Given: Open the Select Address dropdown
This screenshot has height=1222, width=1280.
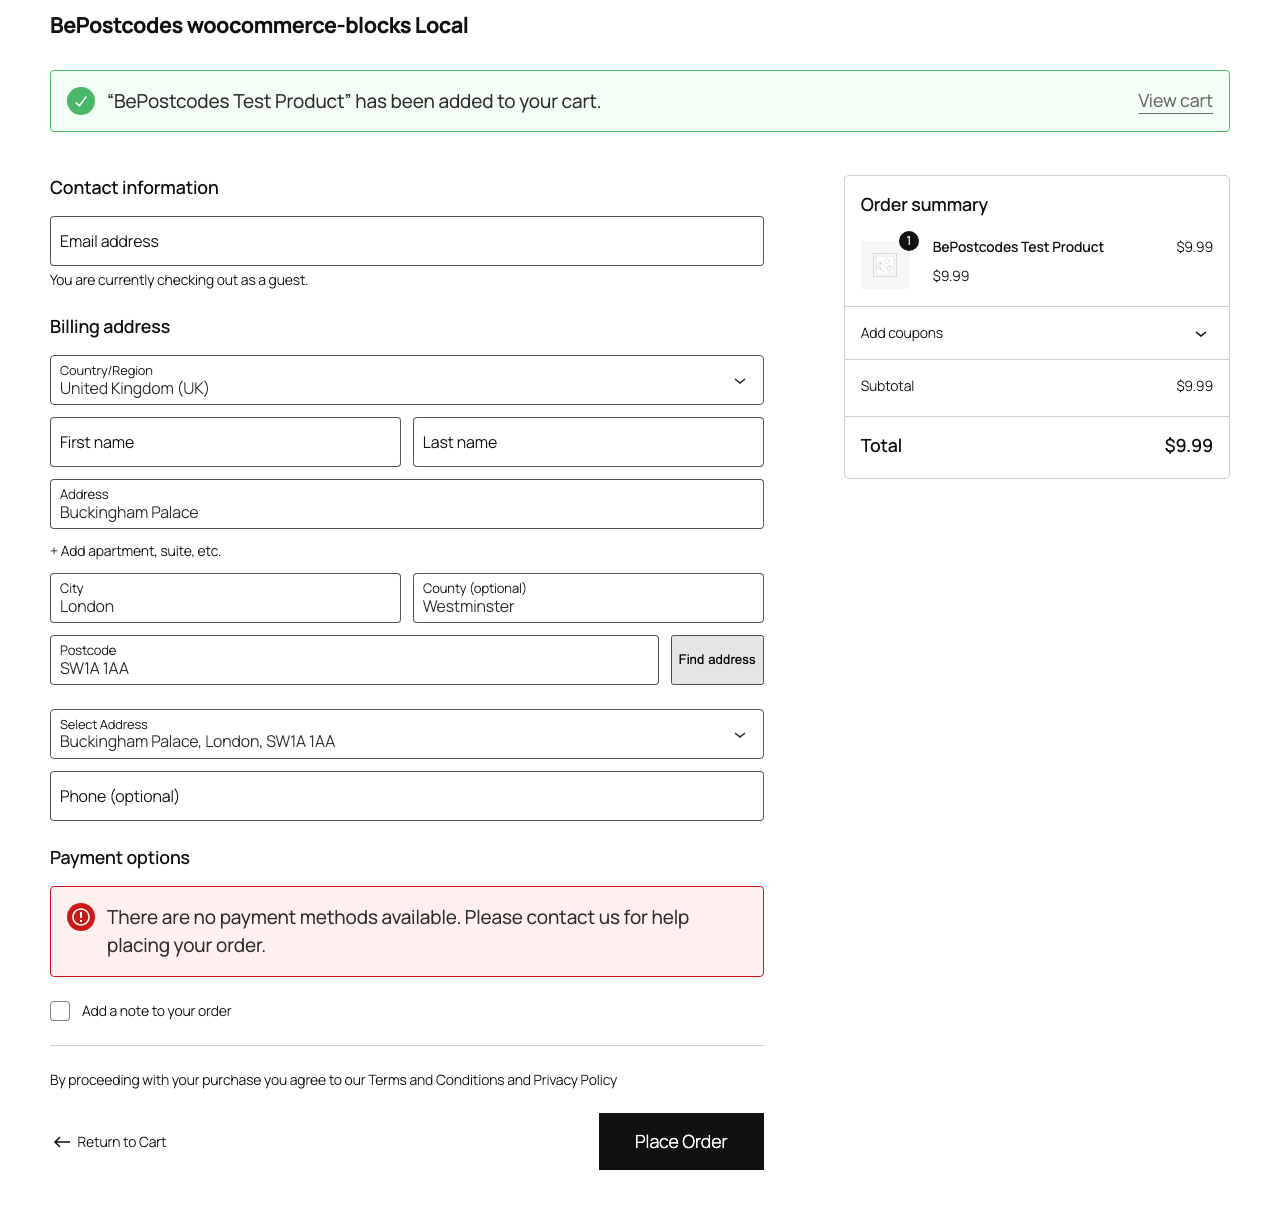Looking at the screenshot, I should tap(407, 734).
